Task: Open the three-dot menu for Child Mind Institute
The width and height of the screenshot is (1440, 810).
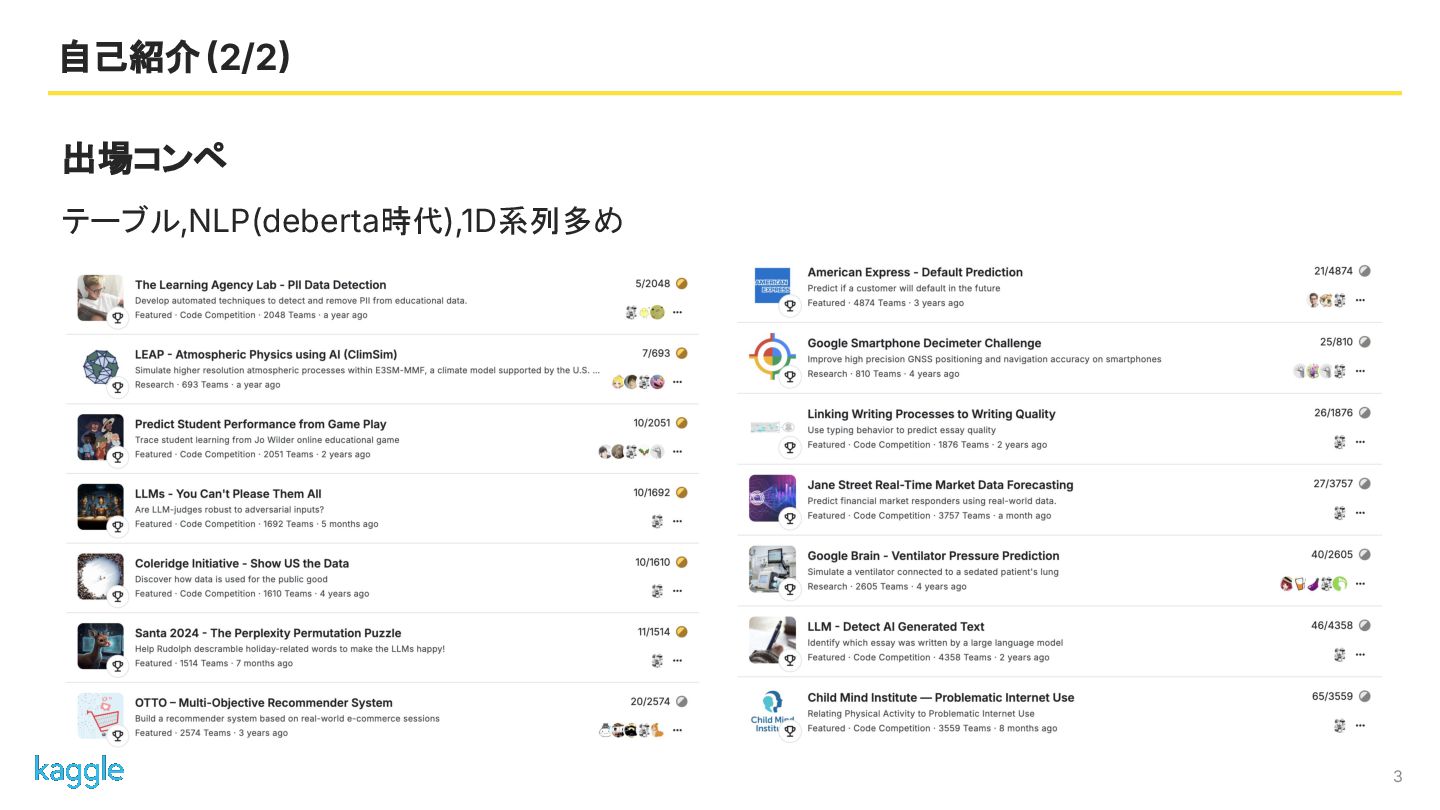Action: 1360,726
